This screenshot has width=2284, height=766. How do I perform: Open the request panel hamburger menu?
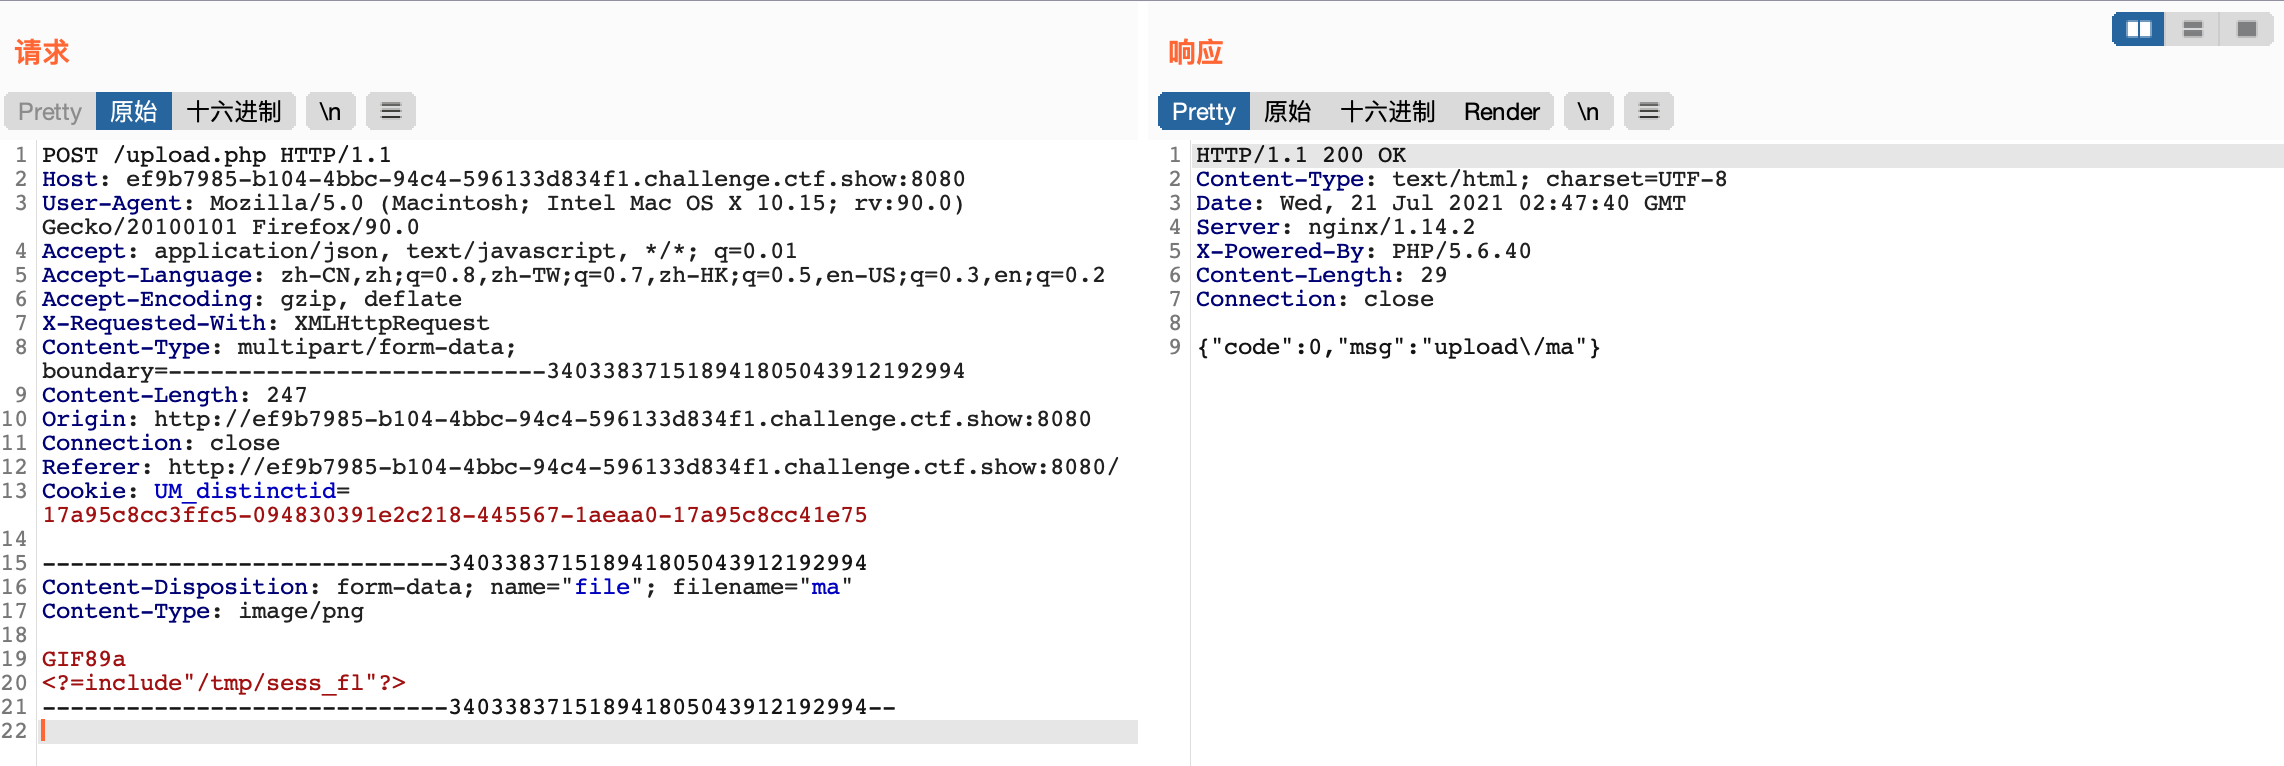(x=391, y=111)
